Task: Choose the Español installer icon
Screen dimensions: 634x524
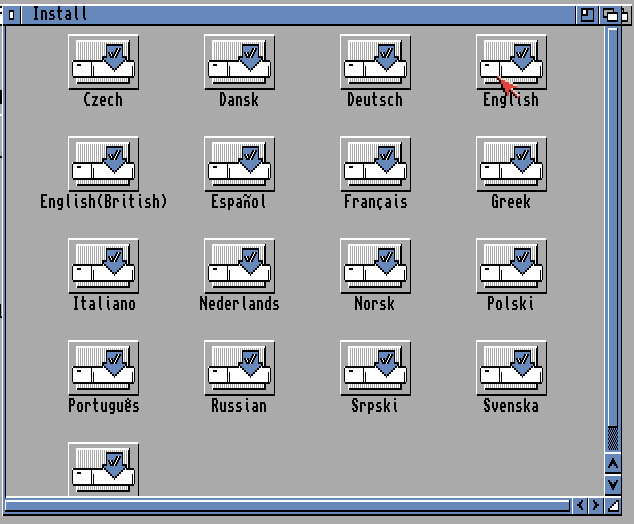Action: tap(239, 164)
